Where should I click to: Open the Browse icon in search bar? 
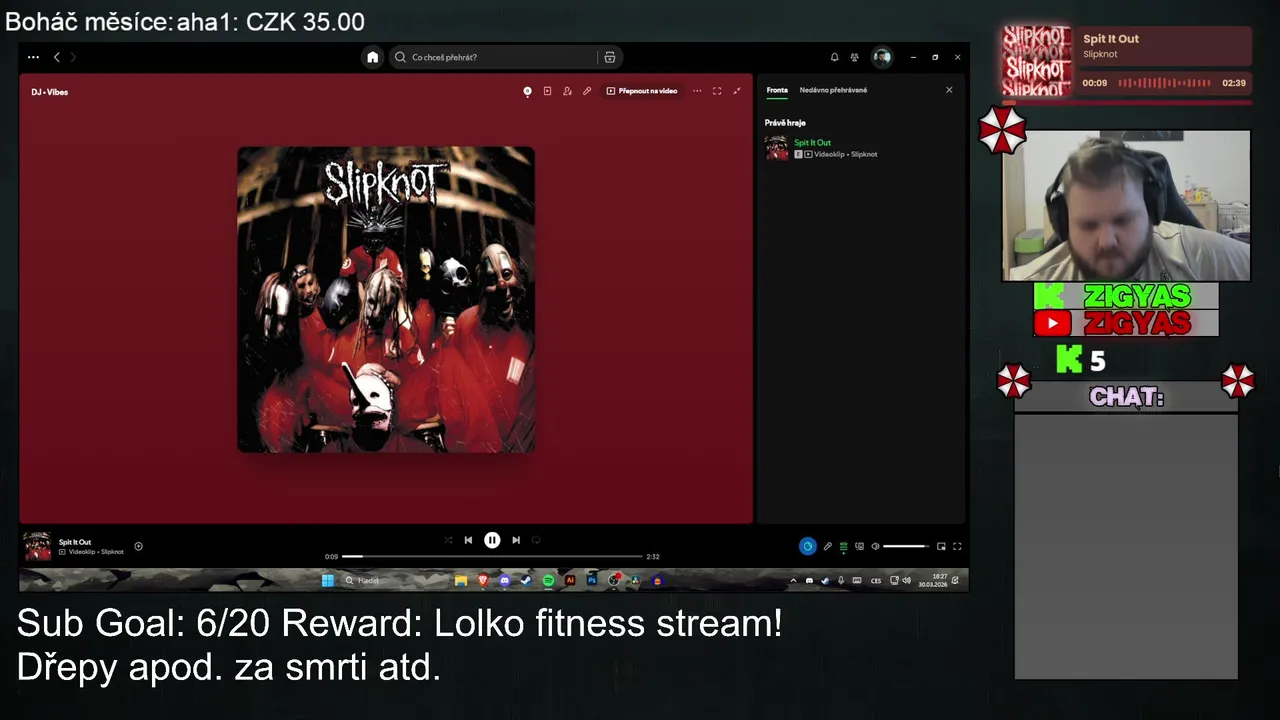610,57
